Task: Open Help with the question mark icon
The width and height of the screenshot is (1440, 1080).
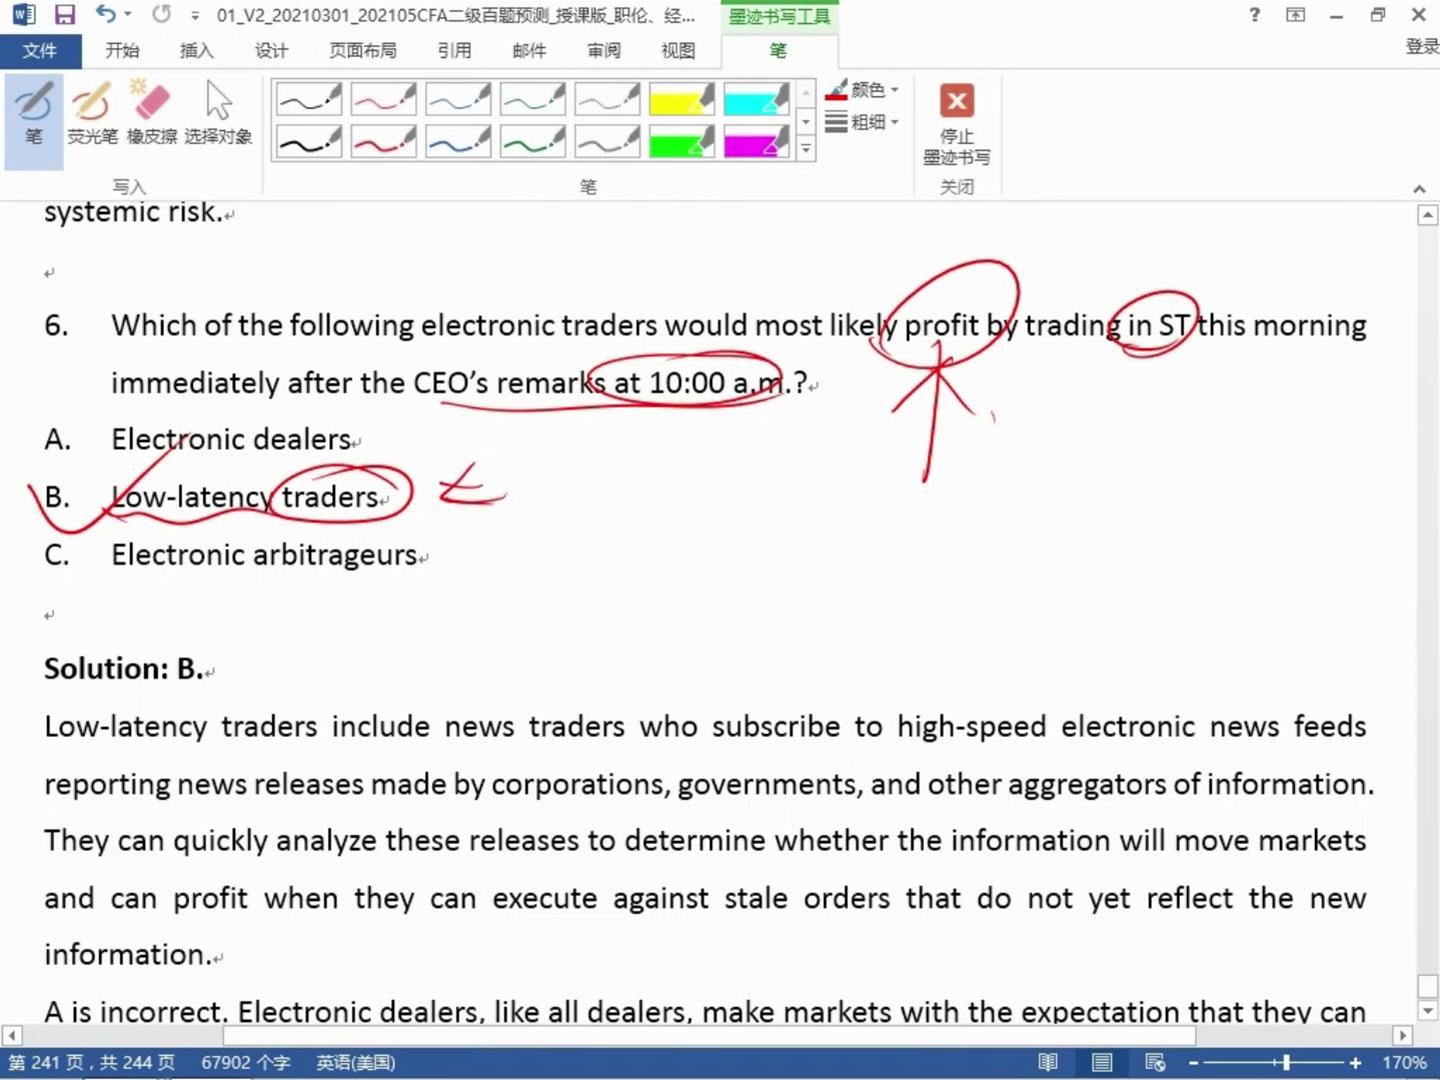Action: point(1254,15)
